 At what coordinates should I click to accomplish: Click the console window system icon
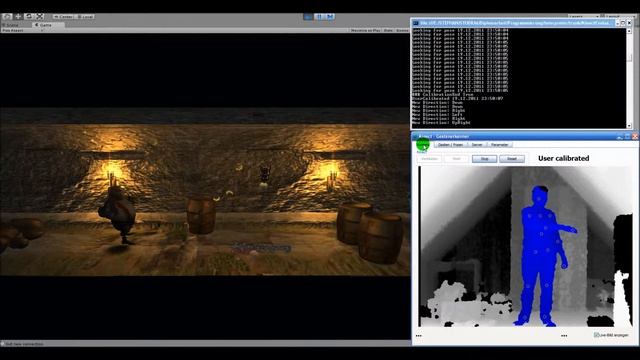tap(416, 23)
